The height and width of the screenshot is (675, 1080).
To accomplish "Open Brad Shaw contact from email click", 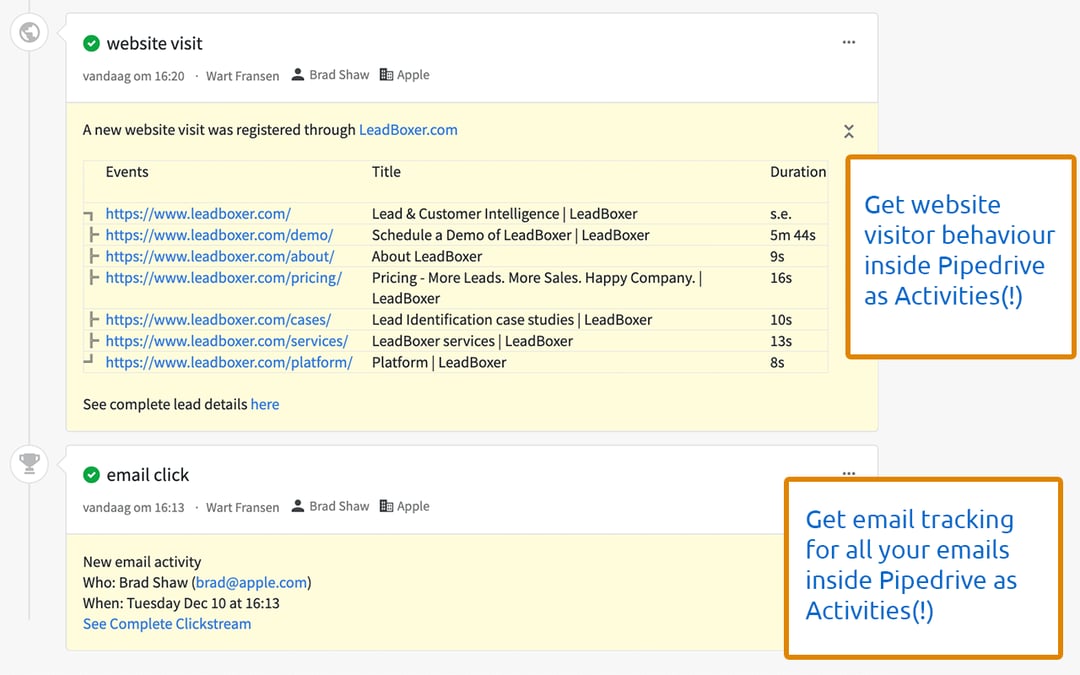I will point(339,506).
